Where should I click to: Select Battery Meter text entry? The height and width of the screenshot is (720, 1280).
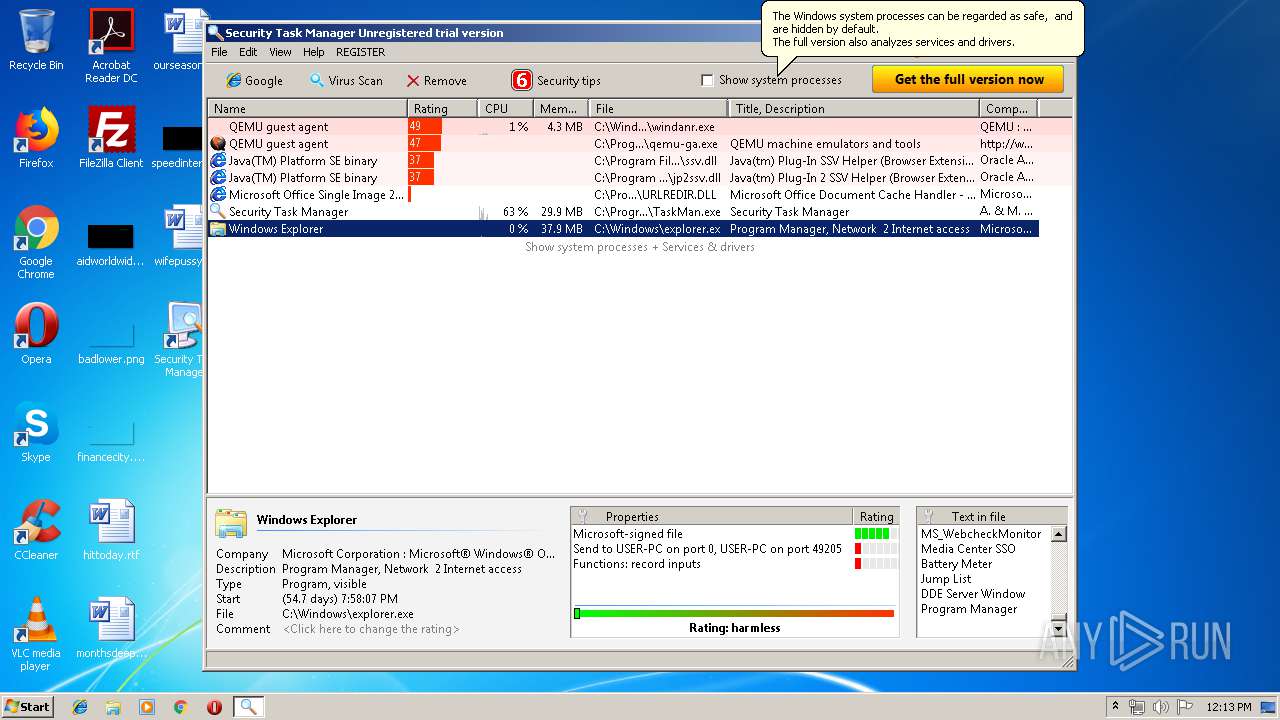pyautogui.click(x=956, y=564)
